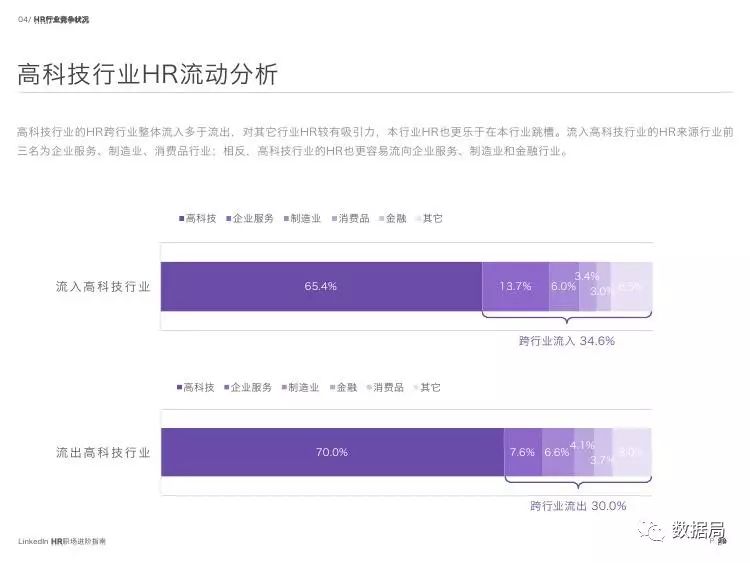Select the 7.6% outflow bar segment
The image size is (750, 563).
point(523,452)
